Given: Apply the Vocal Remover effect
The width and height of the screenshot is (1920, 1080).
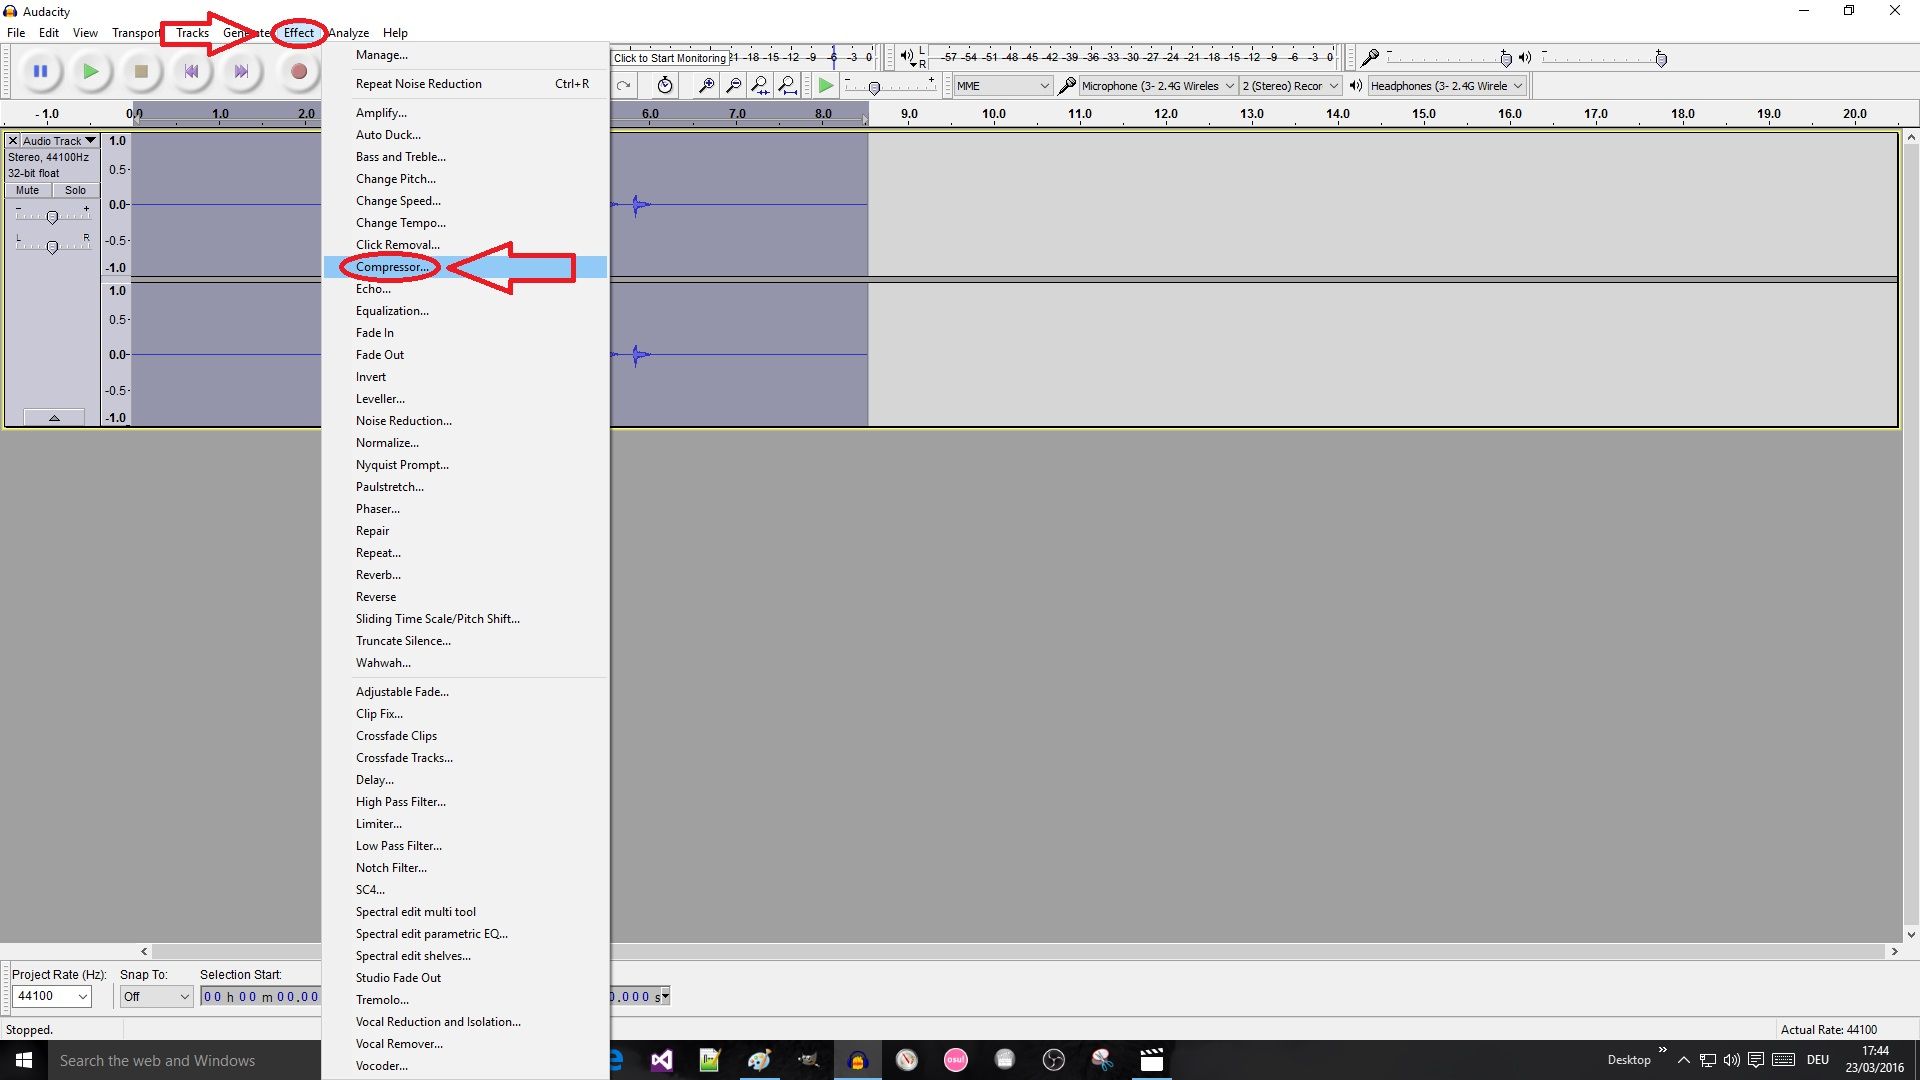Looking at the screenshot, I should [x=399, y=1043].
